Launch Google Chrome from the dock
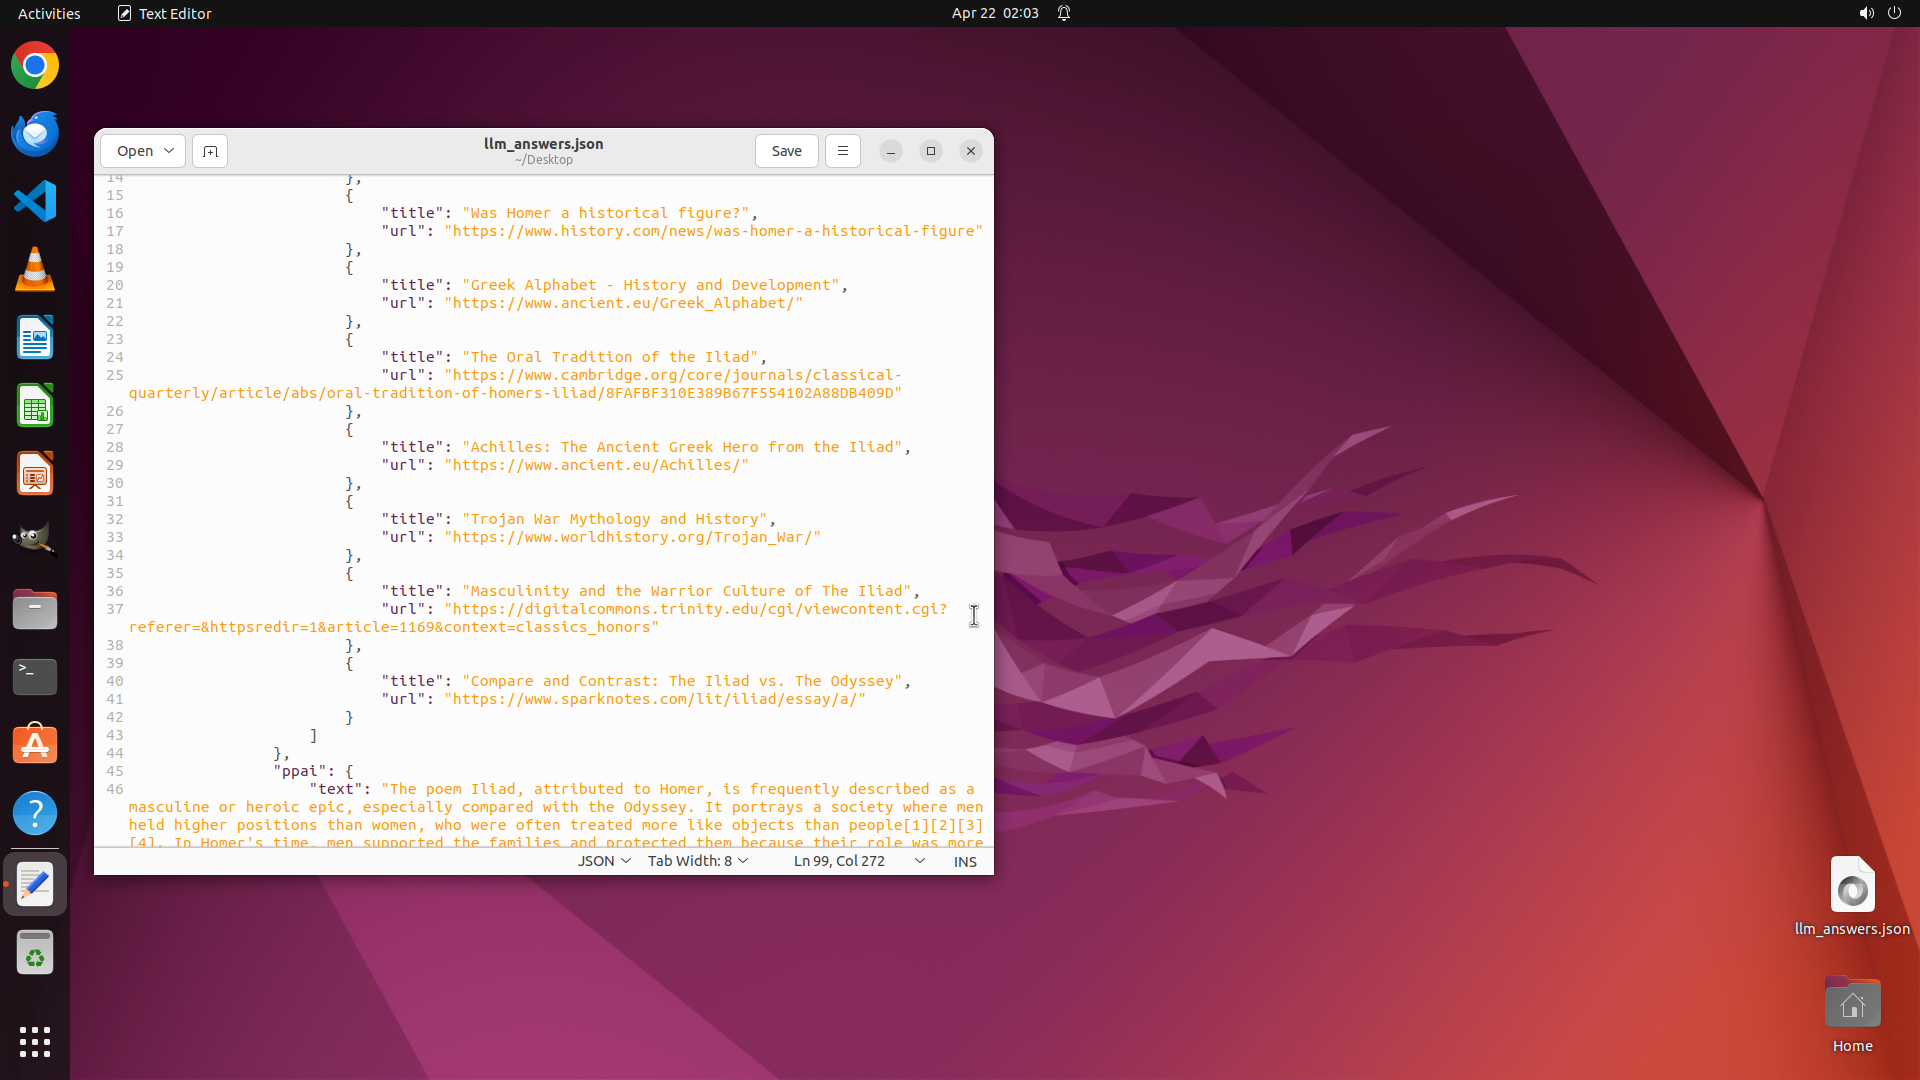 click(35, 66)
